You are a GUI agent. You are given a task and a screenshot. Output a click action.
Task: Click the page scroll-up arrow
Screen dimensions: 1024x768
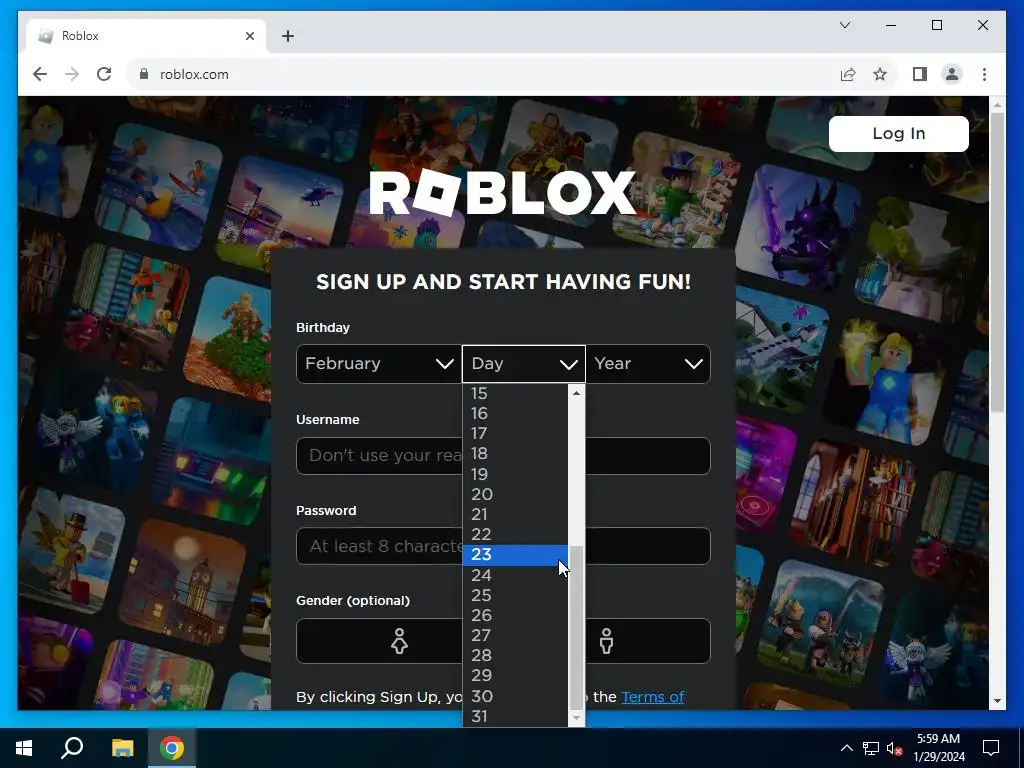997,104
